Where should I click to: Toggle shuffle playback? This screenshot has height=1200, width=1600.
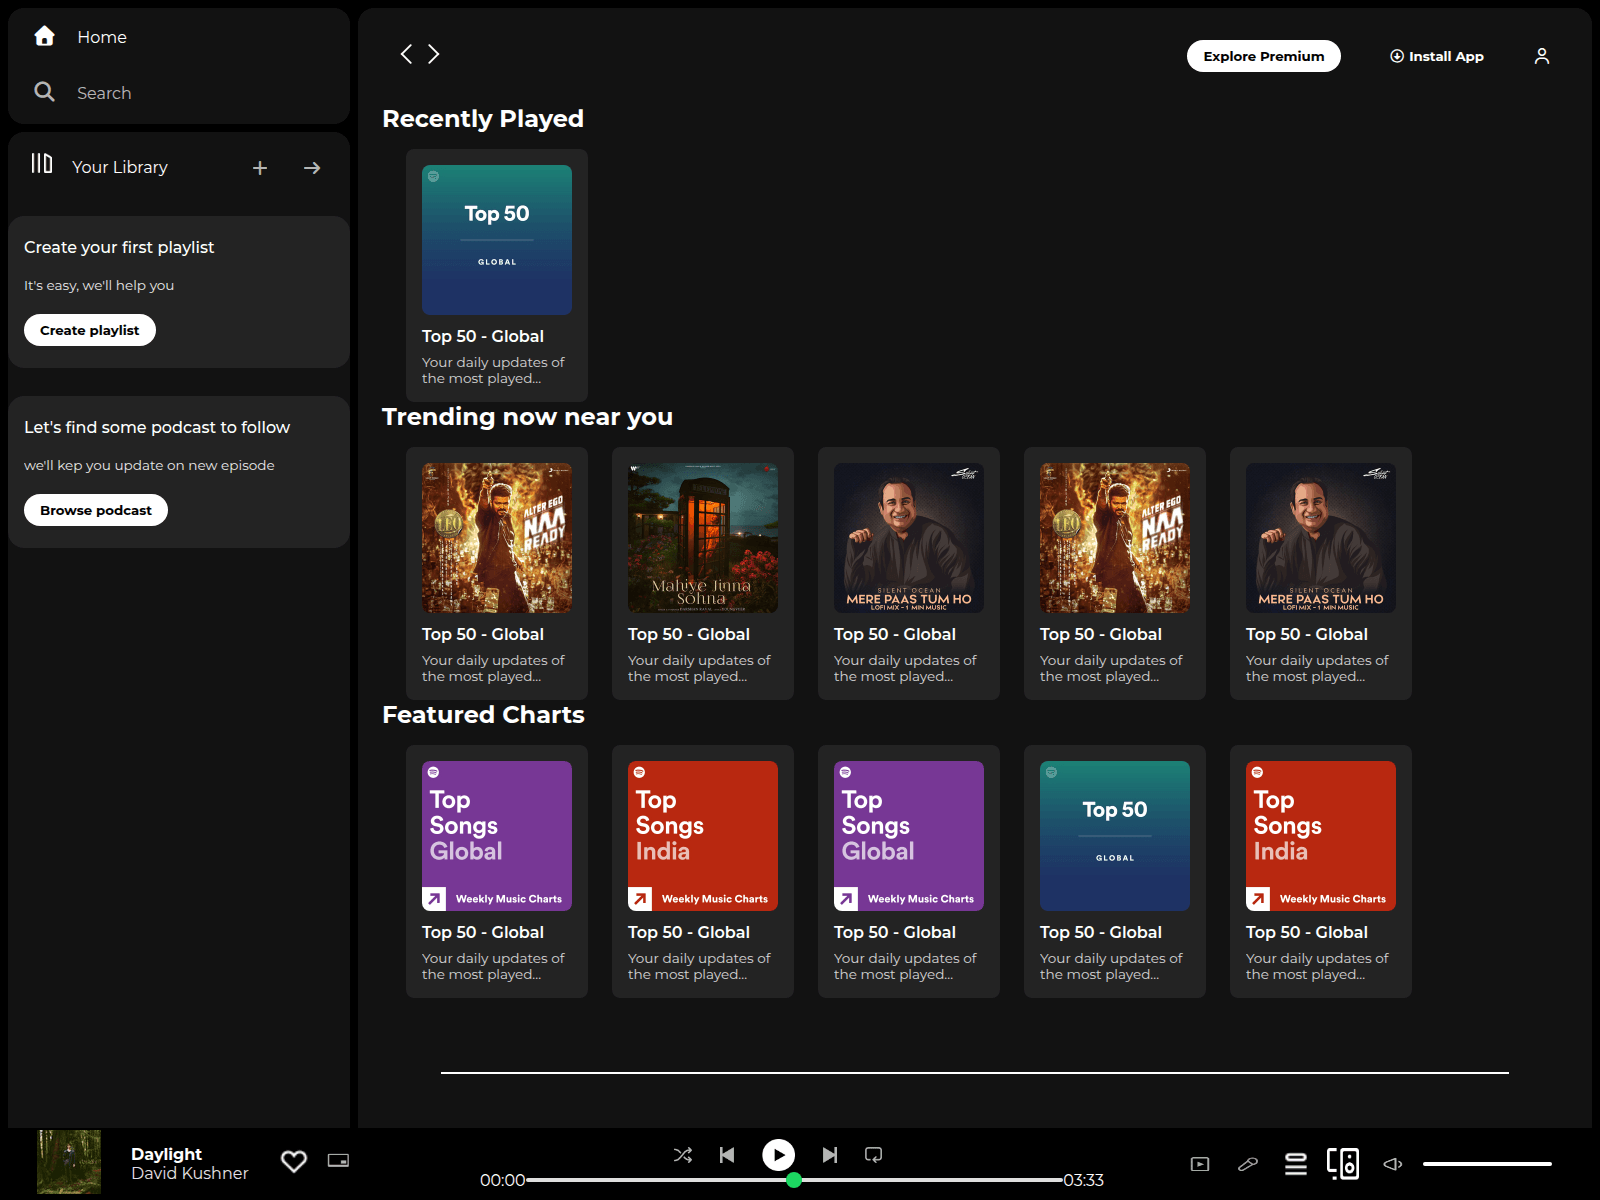click(683, 1155)
